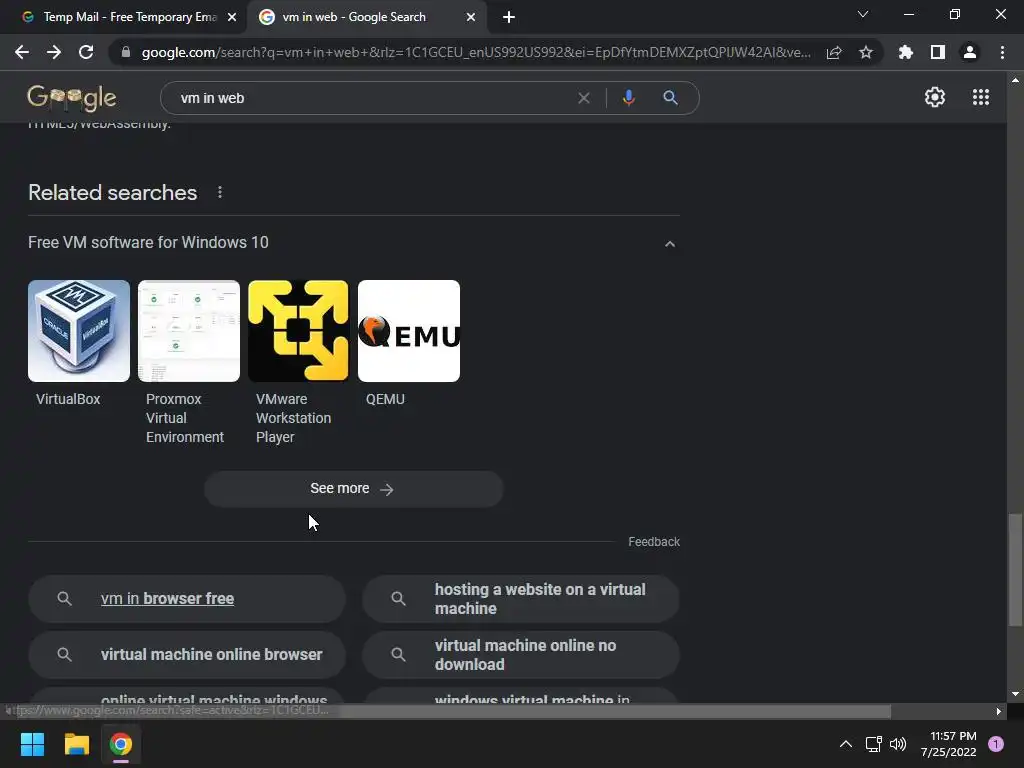The height and width of the screenshot is (768, 1024).
Task: Click the 'QEMU' label
Action: 385,399
